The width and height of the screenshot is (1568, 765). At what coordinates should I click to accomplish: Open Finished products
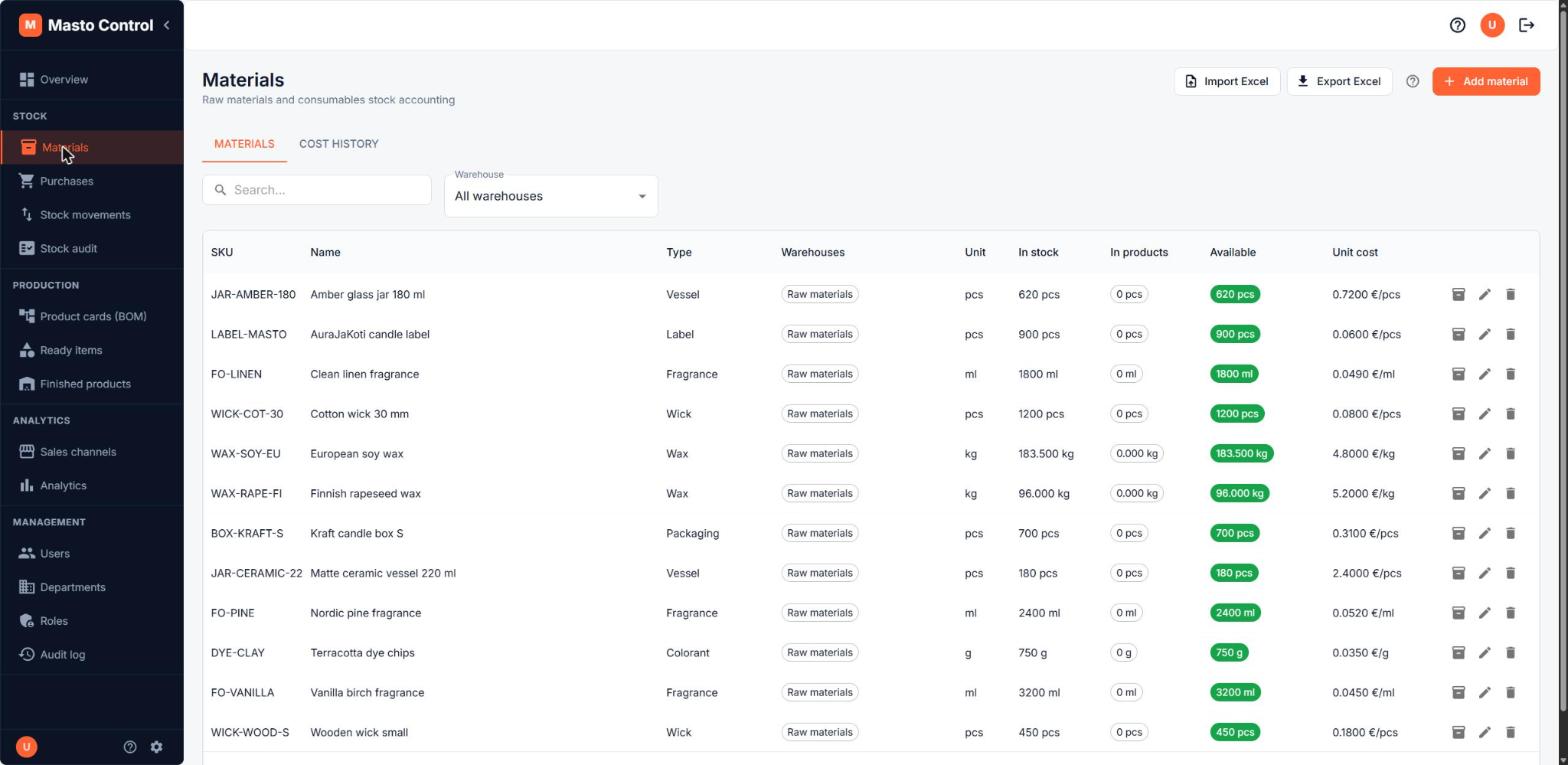coord(91,384)
